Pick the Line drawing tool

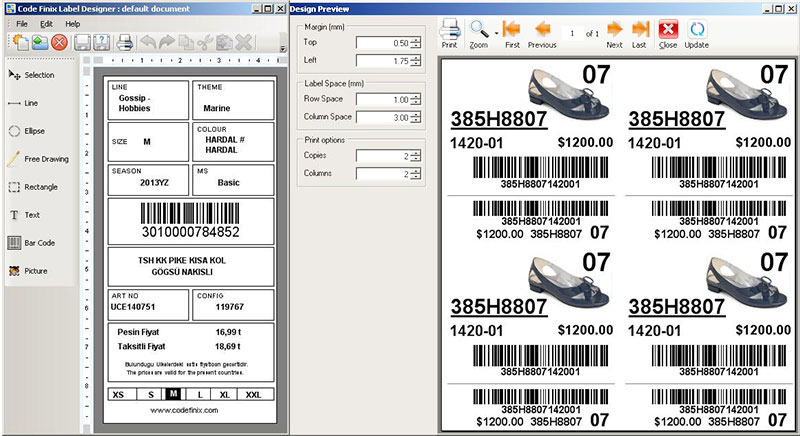coord(23,103)
